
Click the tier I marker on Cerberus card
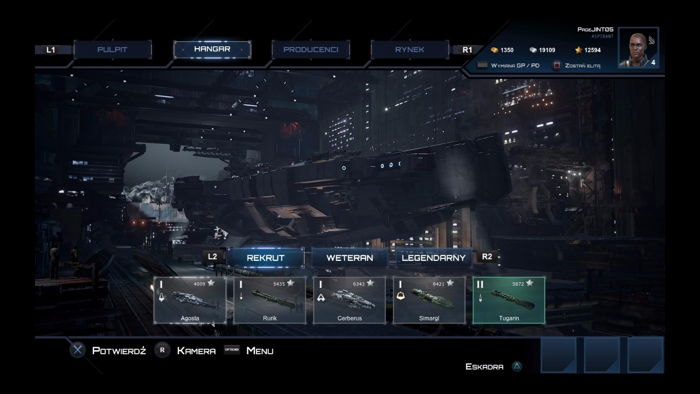pyautogui.click(x=321, y=284)
